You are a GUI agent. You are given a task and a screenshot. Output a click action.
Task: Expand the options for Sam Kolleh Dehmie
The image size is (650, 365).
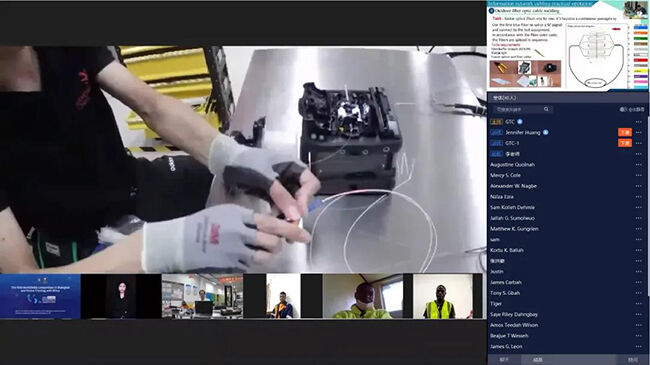(638, 207)
